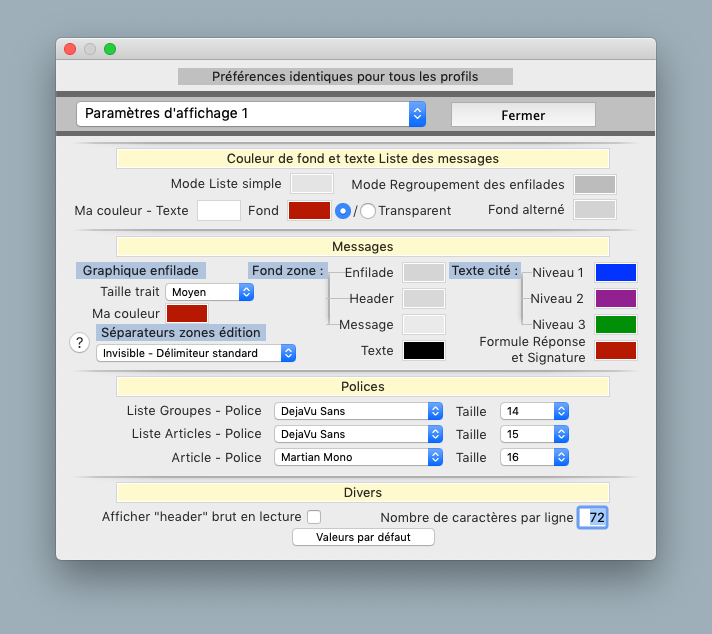Viewport: 712px width, 634px height.
Task: Pick the red Fond color swatch
Action: click(x=309, y=210)
